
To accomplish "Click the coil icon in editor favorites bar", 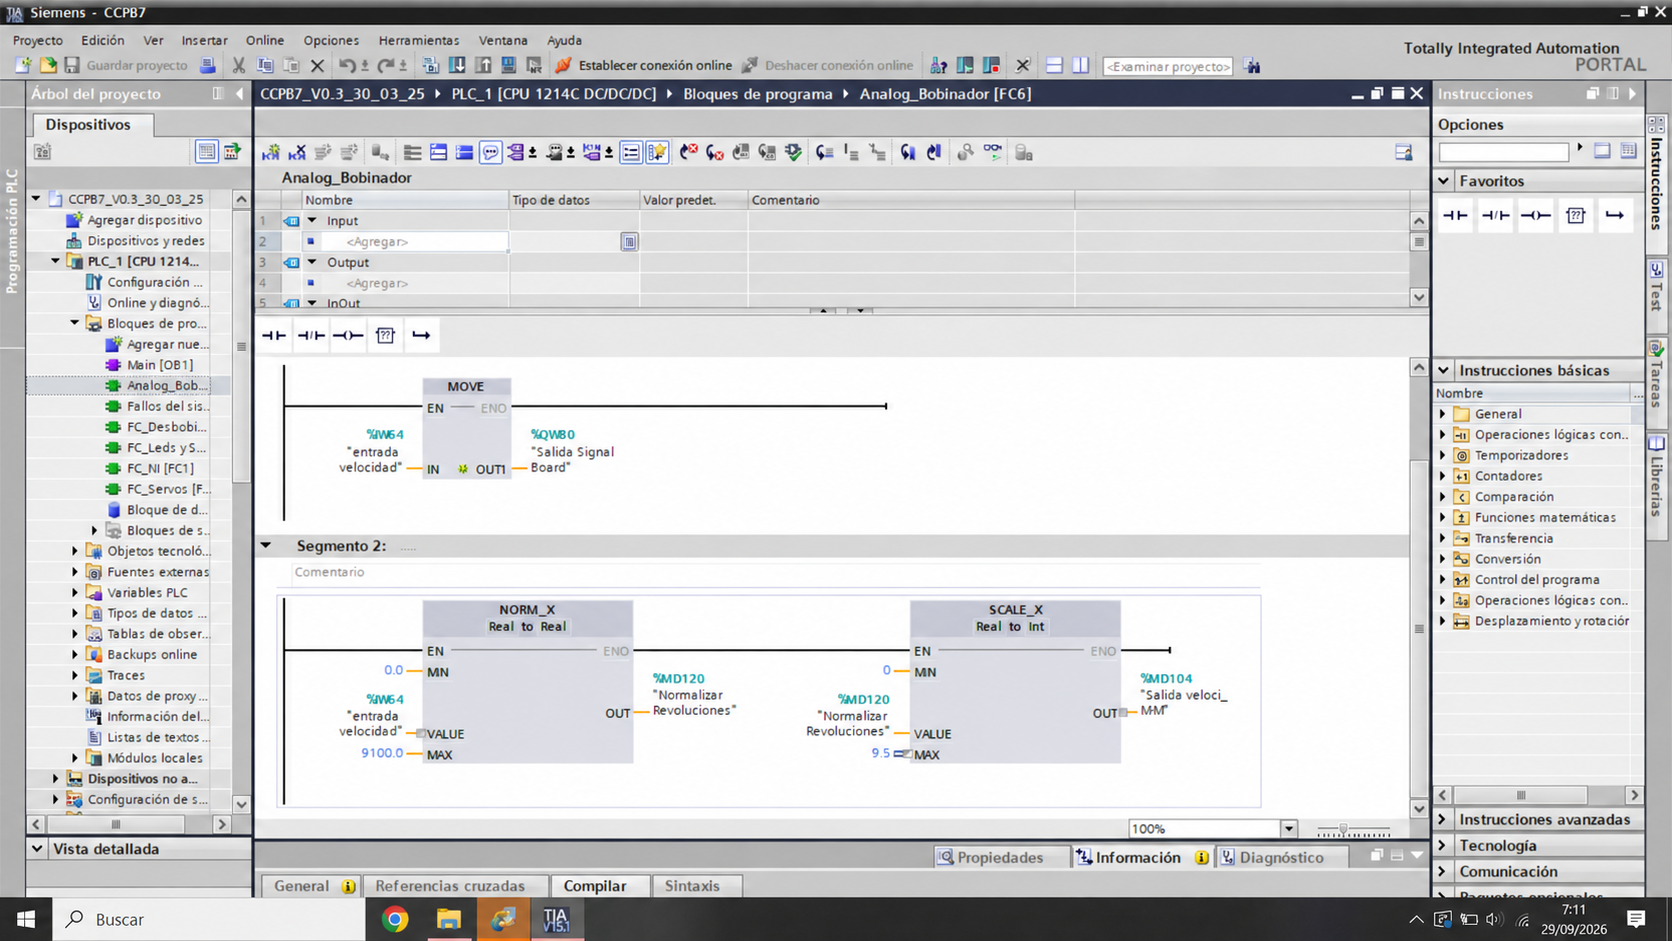I will (x=348, y=335).
